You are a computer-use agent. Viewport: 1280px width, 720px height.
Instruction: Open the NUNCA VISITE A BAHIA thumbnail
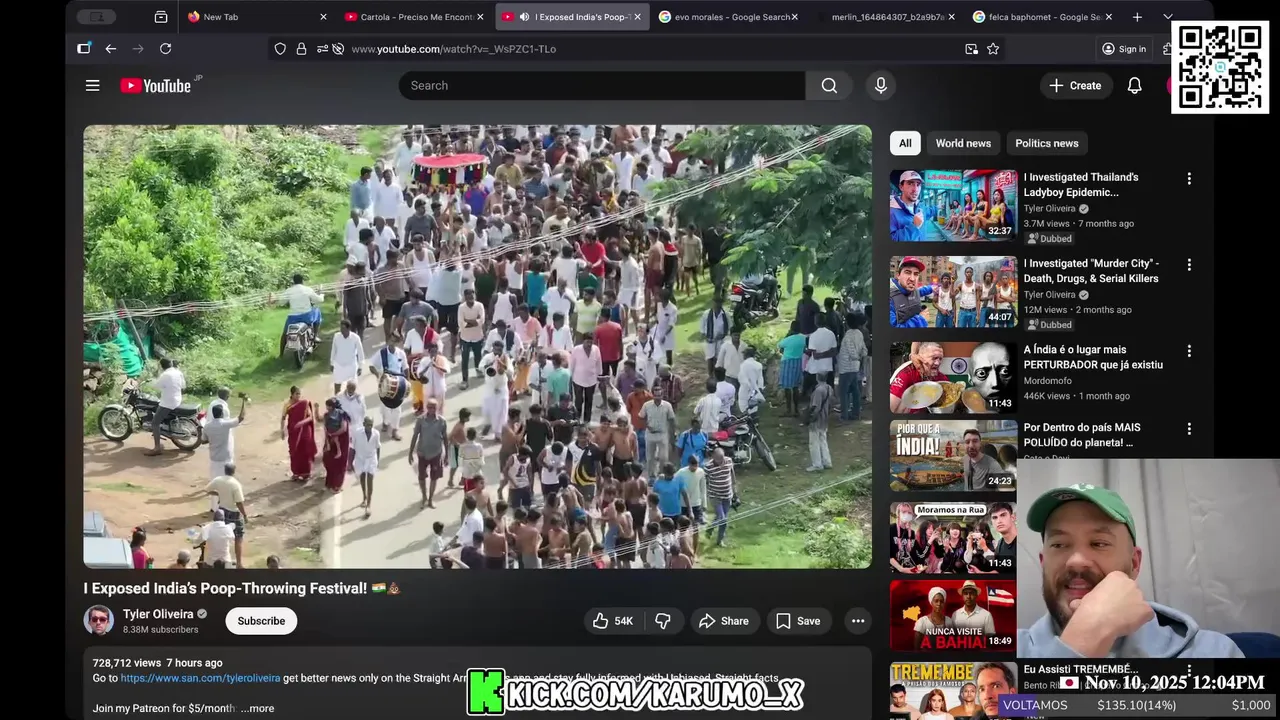[953, 615]
